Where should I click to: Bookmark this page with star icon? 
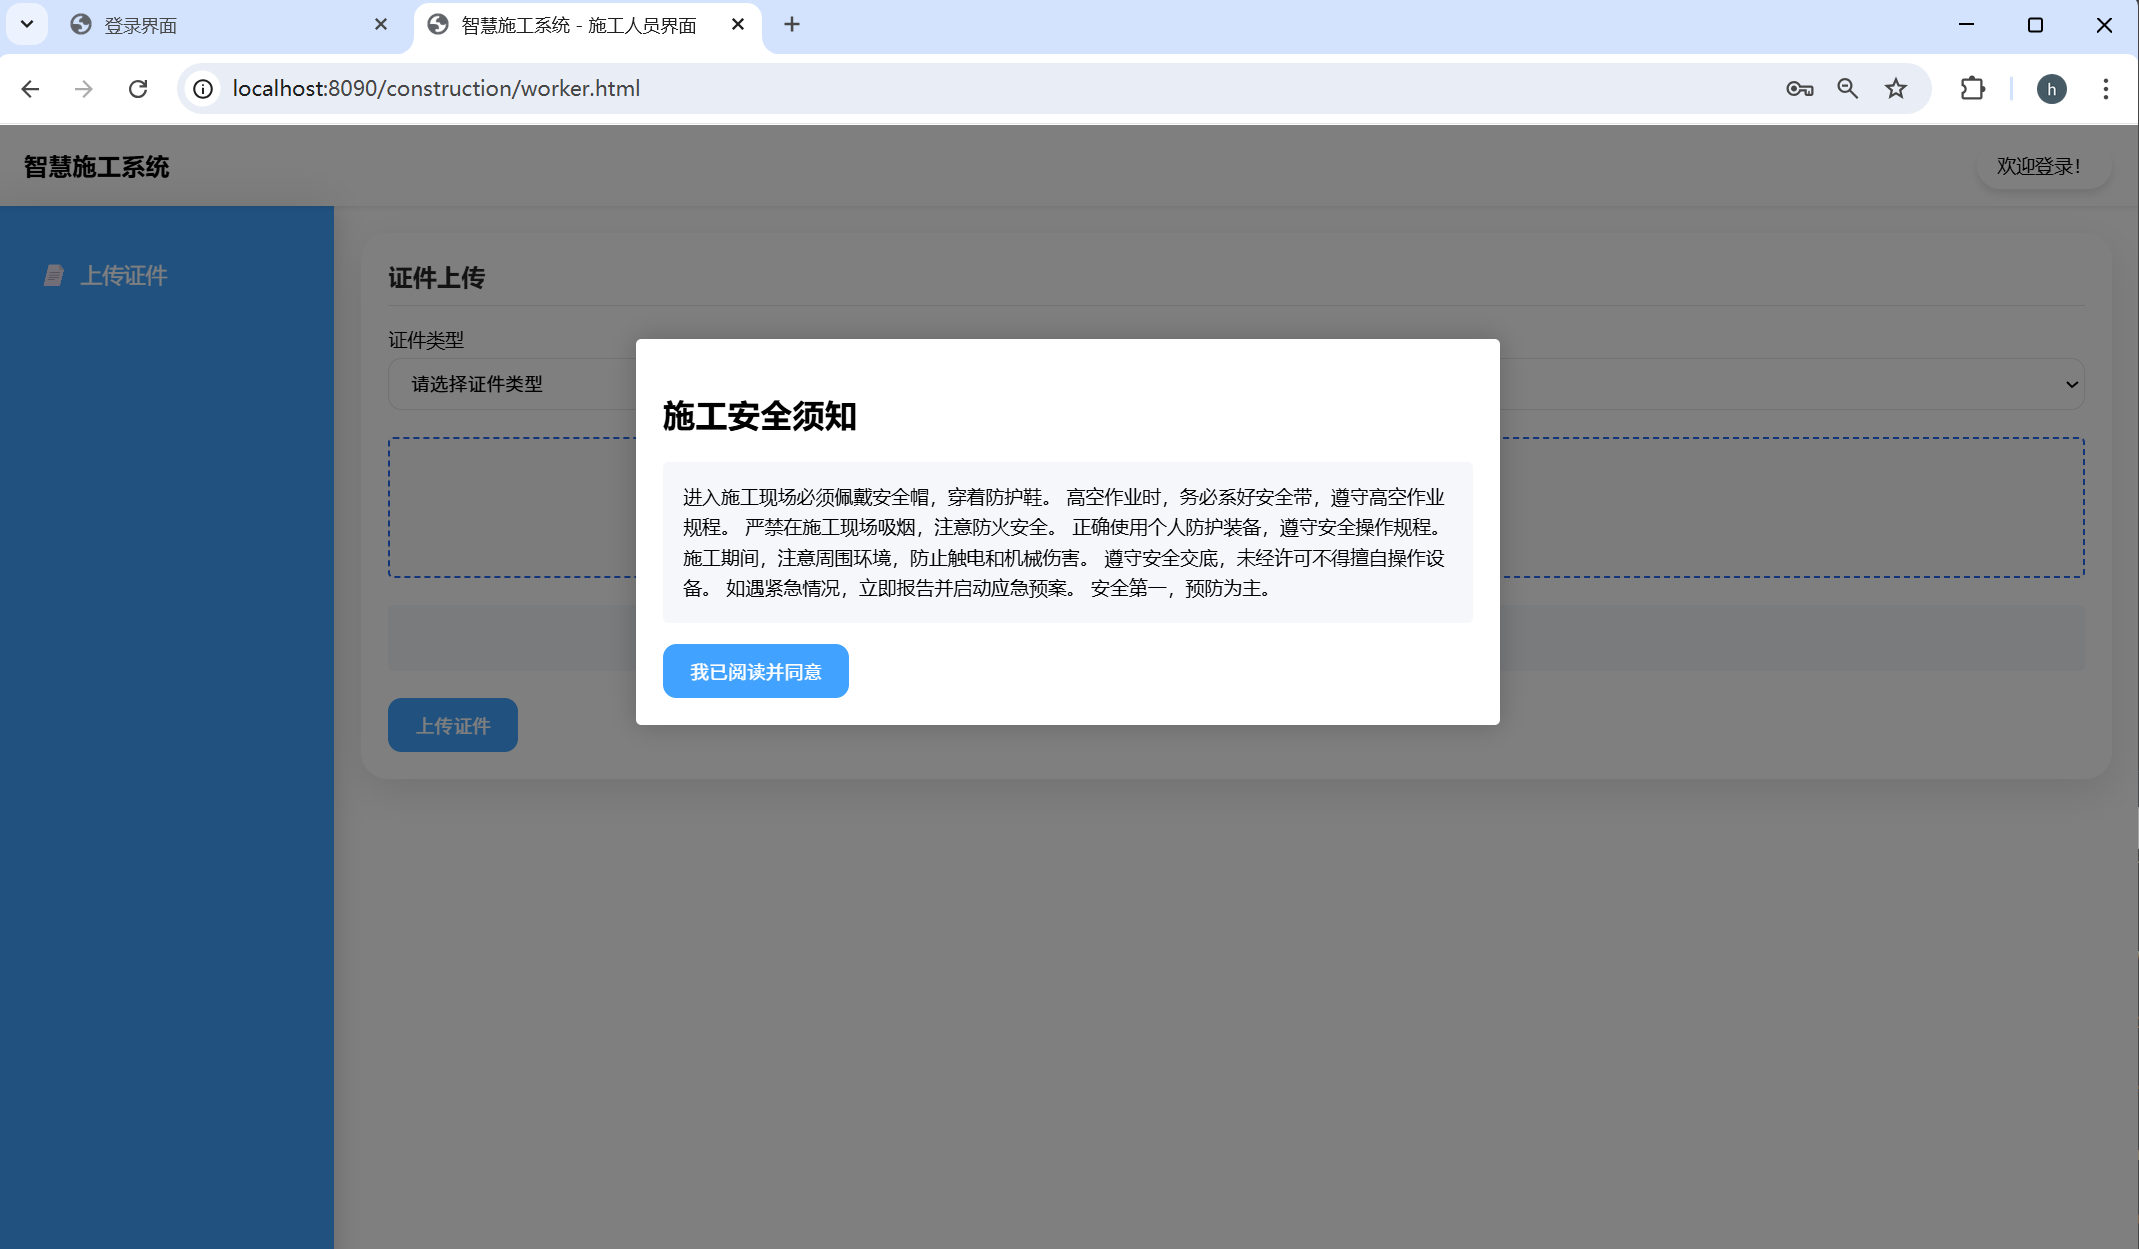[x=1896, y=89]
